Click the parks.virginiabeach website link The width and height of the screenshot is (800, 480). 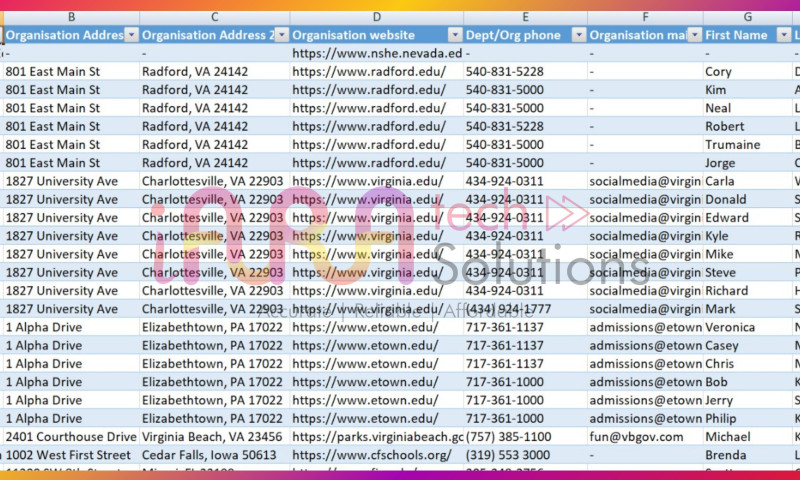377,437
